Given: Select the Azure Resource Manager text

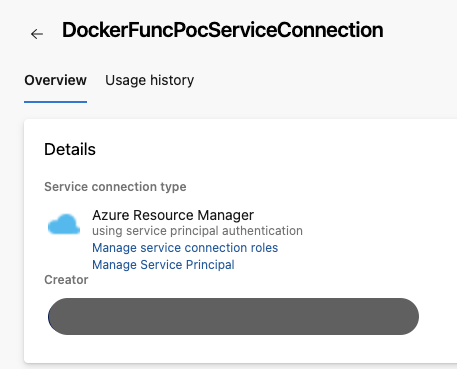Looking at the screenshot, I should (x=173, y=215).
